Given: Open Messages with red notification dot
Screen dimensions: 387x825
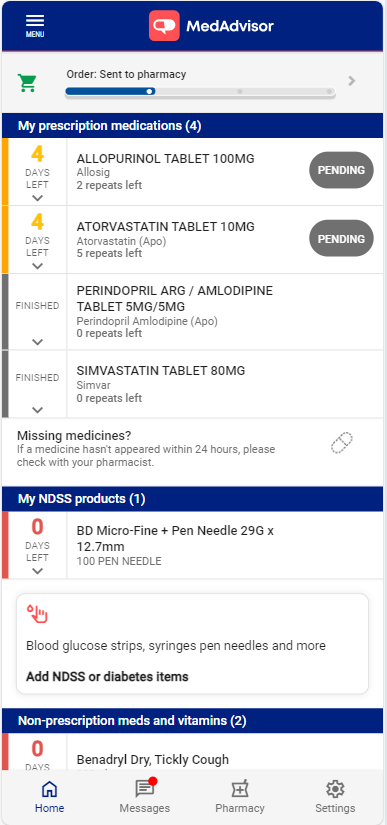Looking at the screenshot, I should coord(145,795).
